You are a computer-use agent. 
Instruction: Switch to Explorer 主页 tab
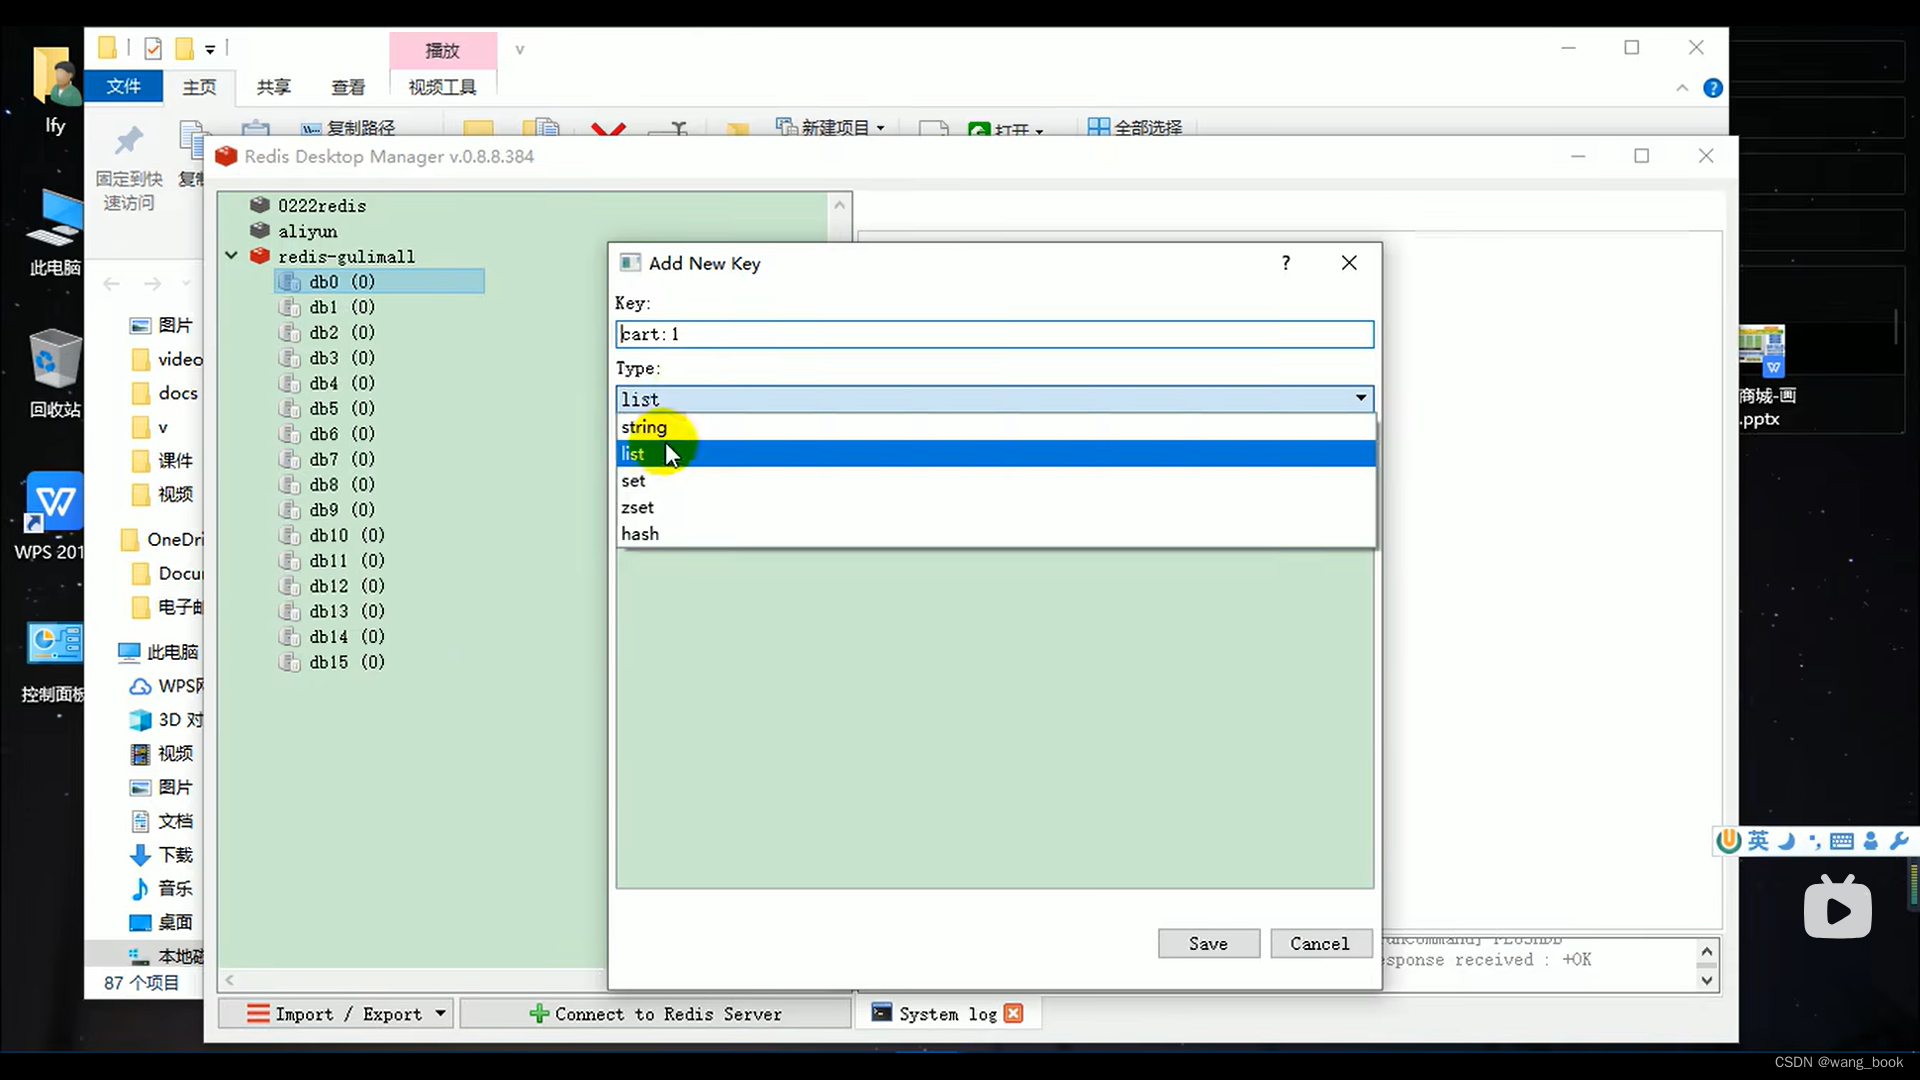click(x=199, y=87)
